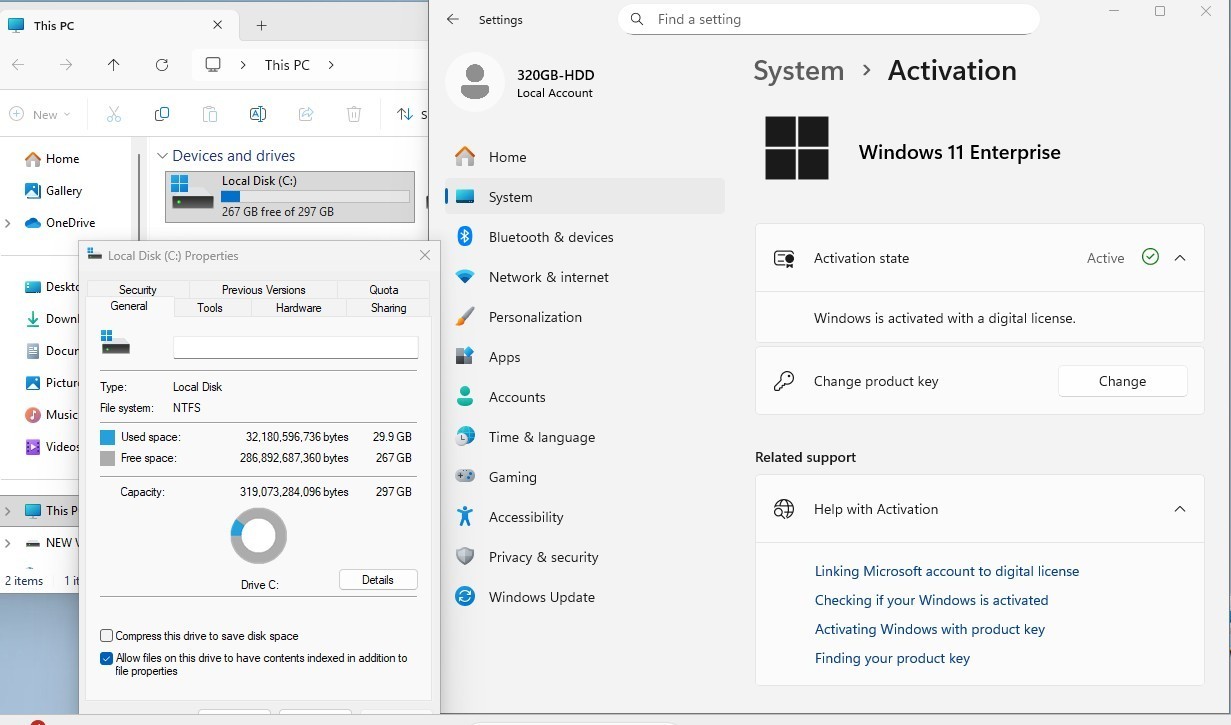This screenshot has height=725, width=1231.
Task: Toggle Allow files to have contents indexed checkbox
Action: (x=106, y=658)
